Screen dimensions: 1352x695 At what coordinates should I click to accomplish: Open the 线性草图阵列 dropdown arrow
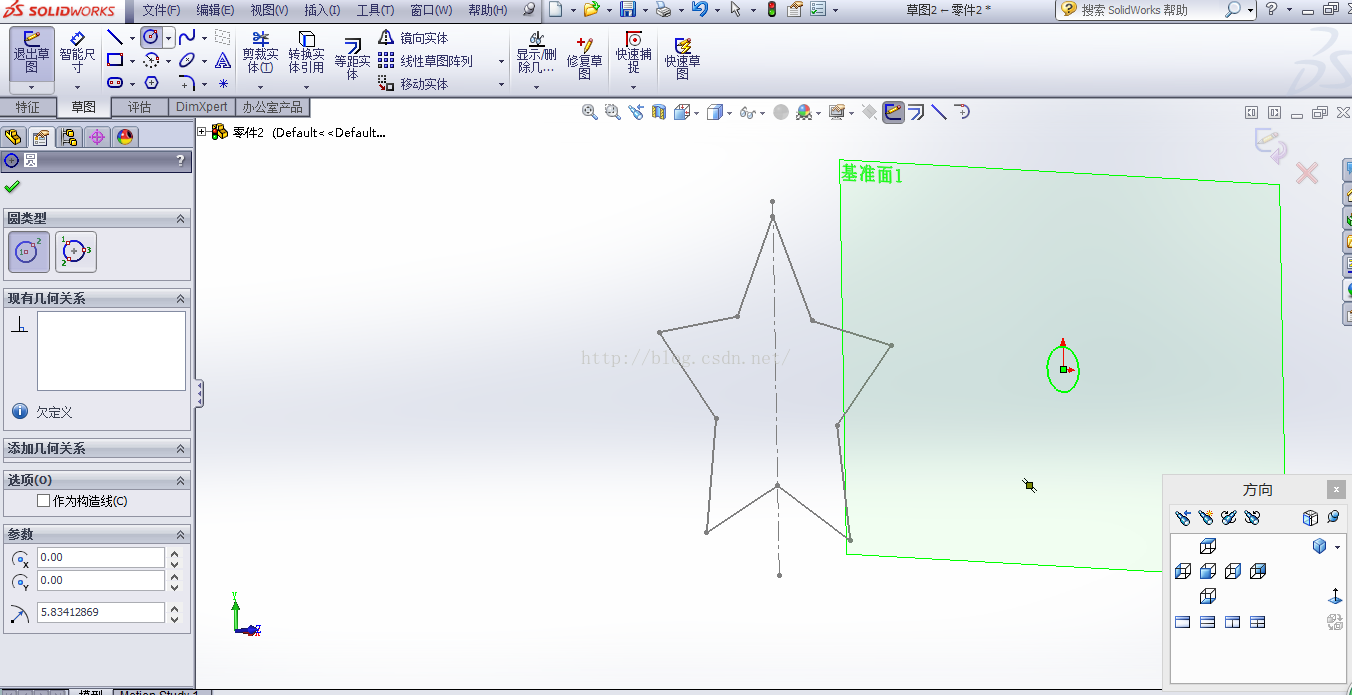[x=501, y=61]
